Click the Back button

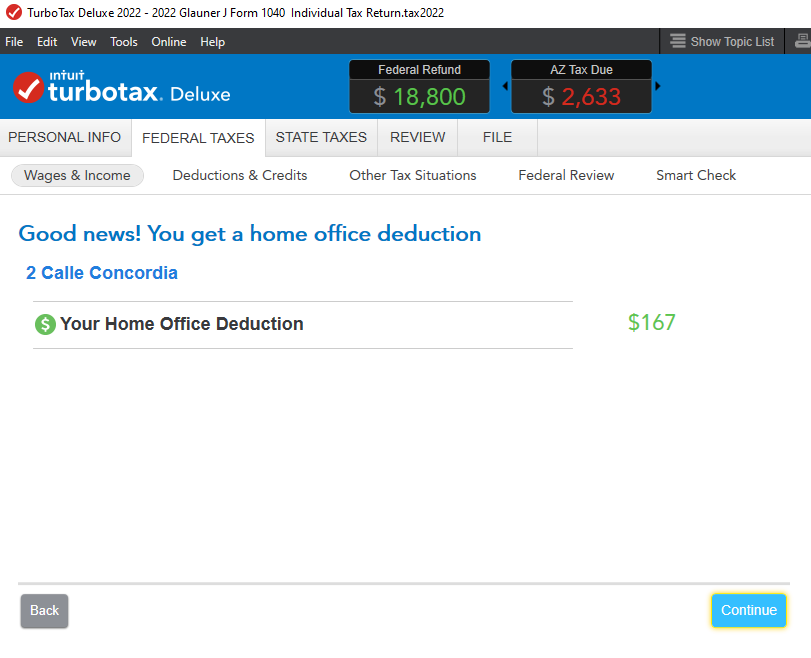pyautogui.click(x=44, y=611)
